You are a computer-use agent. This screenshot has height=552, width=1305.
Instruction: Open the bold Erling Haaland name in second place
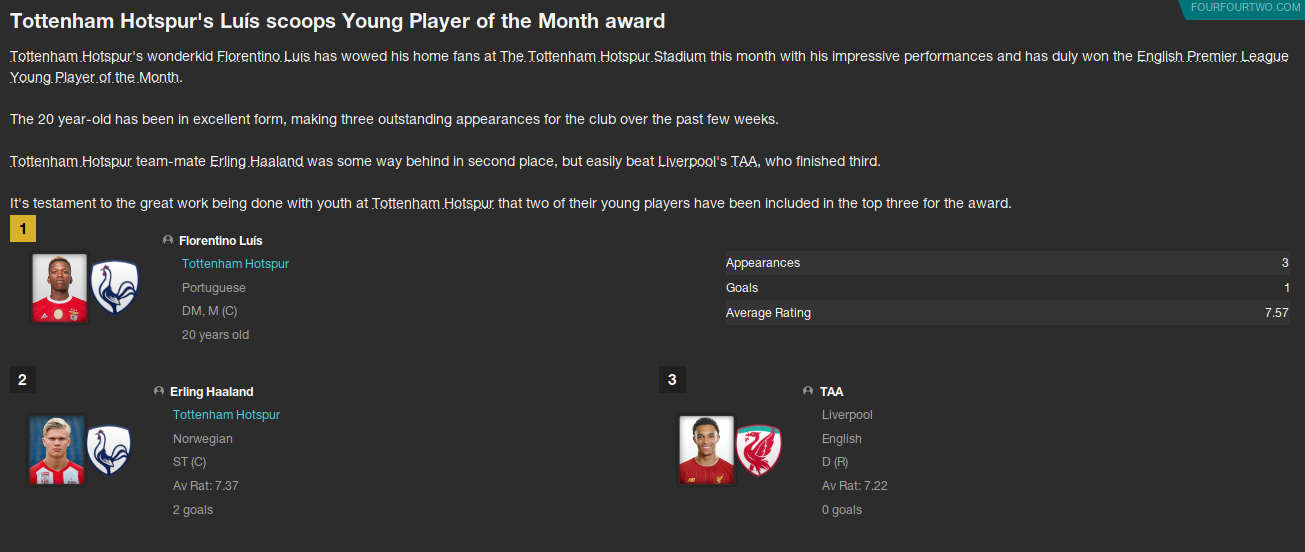coord(212,392)
